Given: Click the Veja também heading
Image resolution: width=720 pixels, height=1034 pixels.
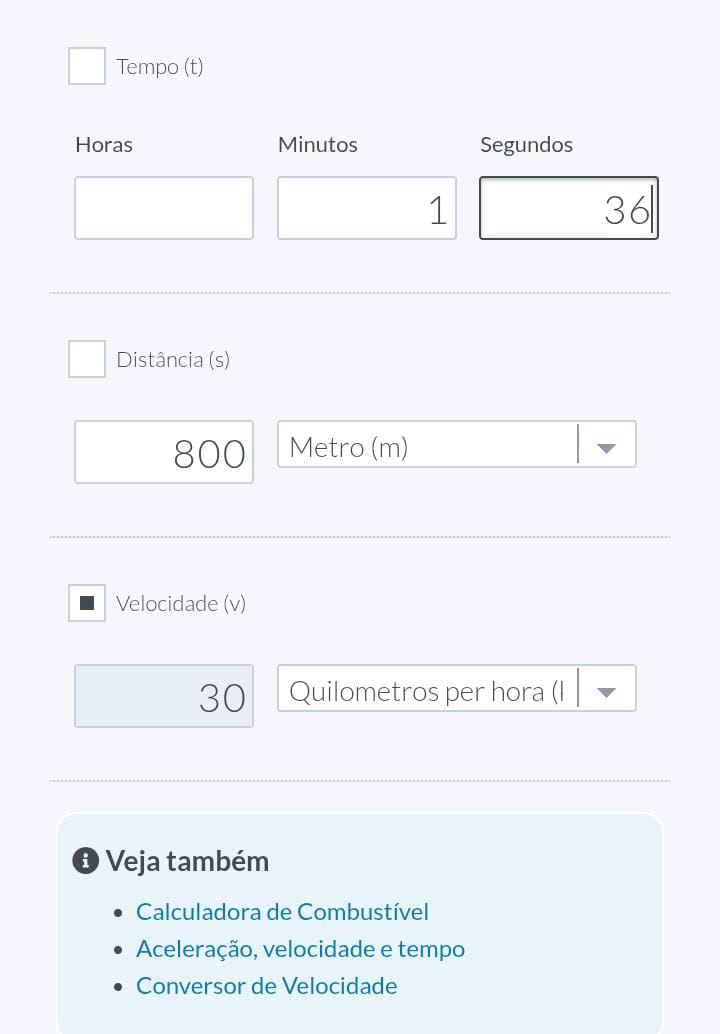Looking at the screenshot, I should point(187,861).
